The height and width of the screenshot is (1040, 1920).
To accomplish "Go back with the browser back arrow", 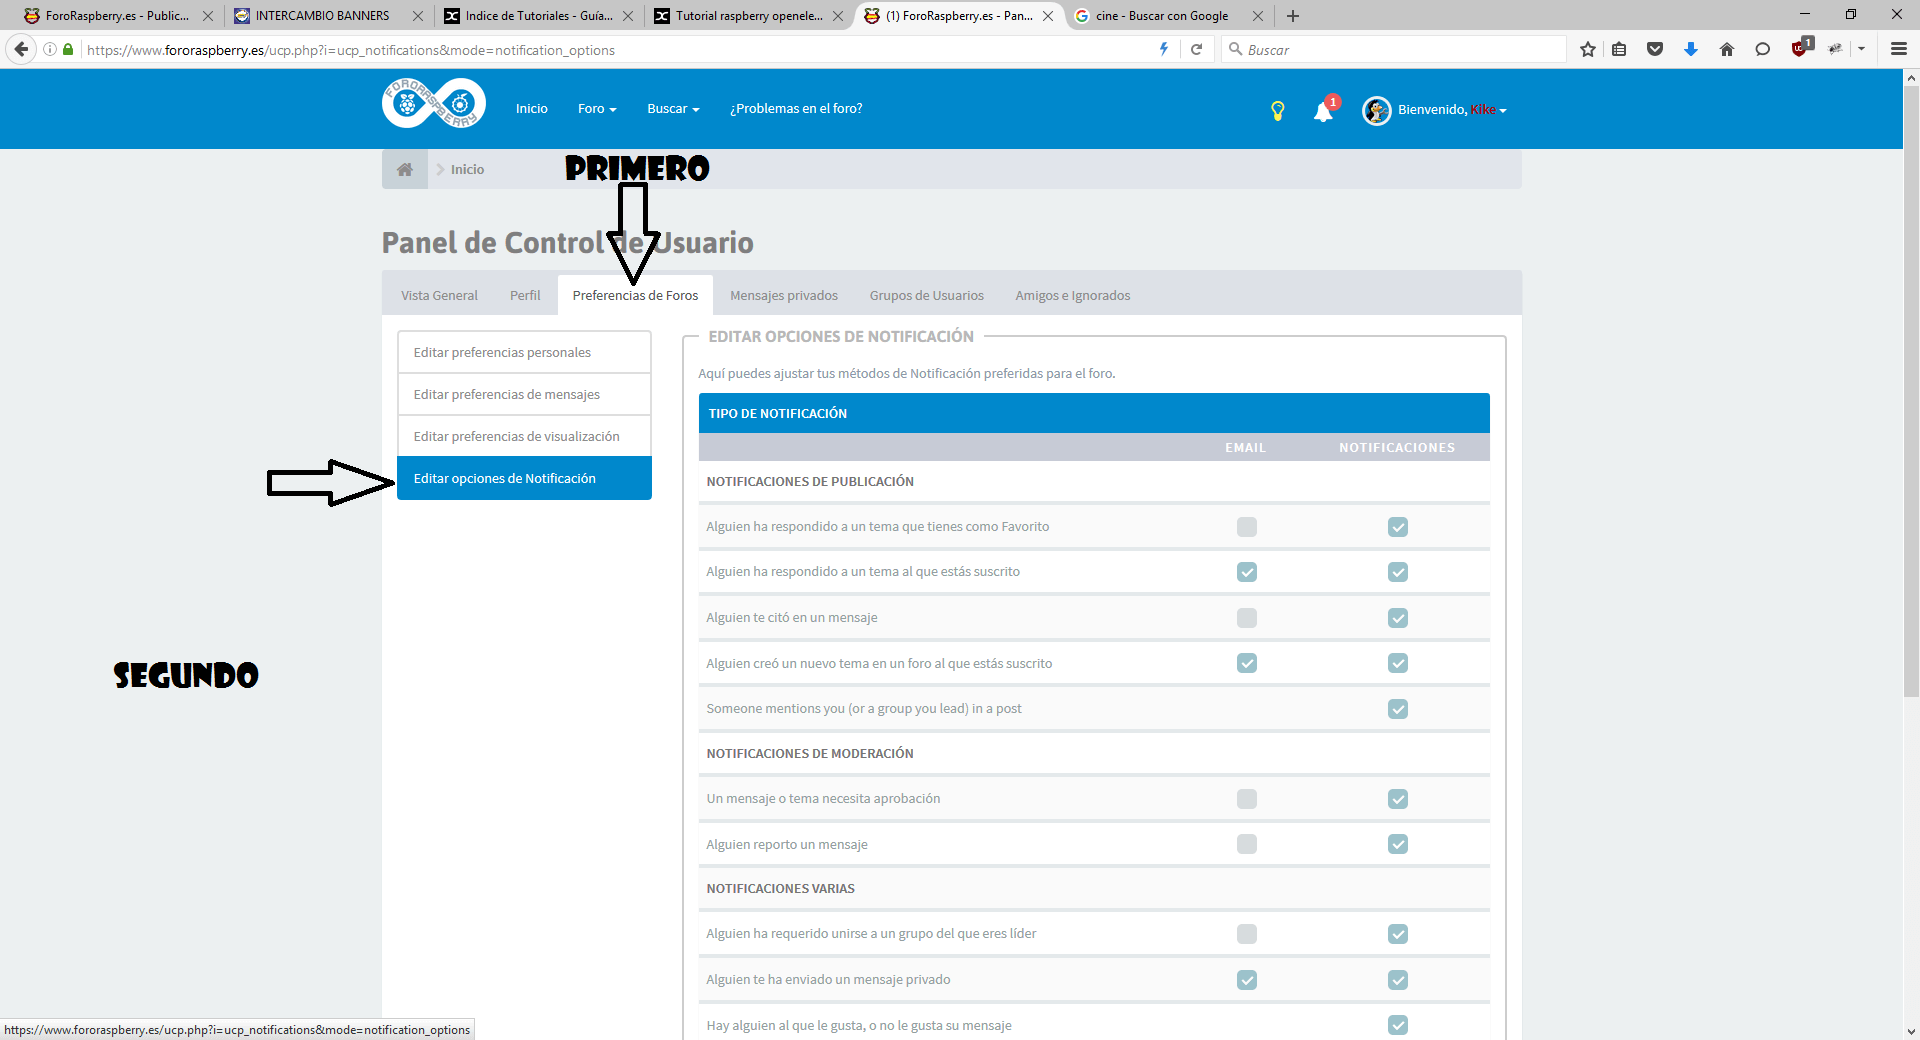I will pyautogui.click(x=21, y=49).
